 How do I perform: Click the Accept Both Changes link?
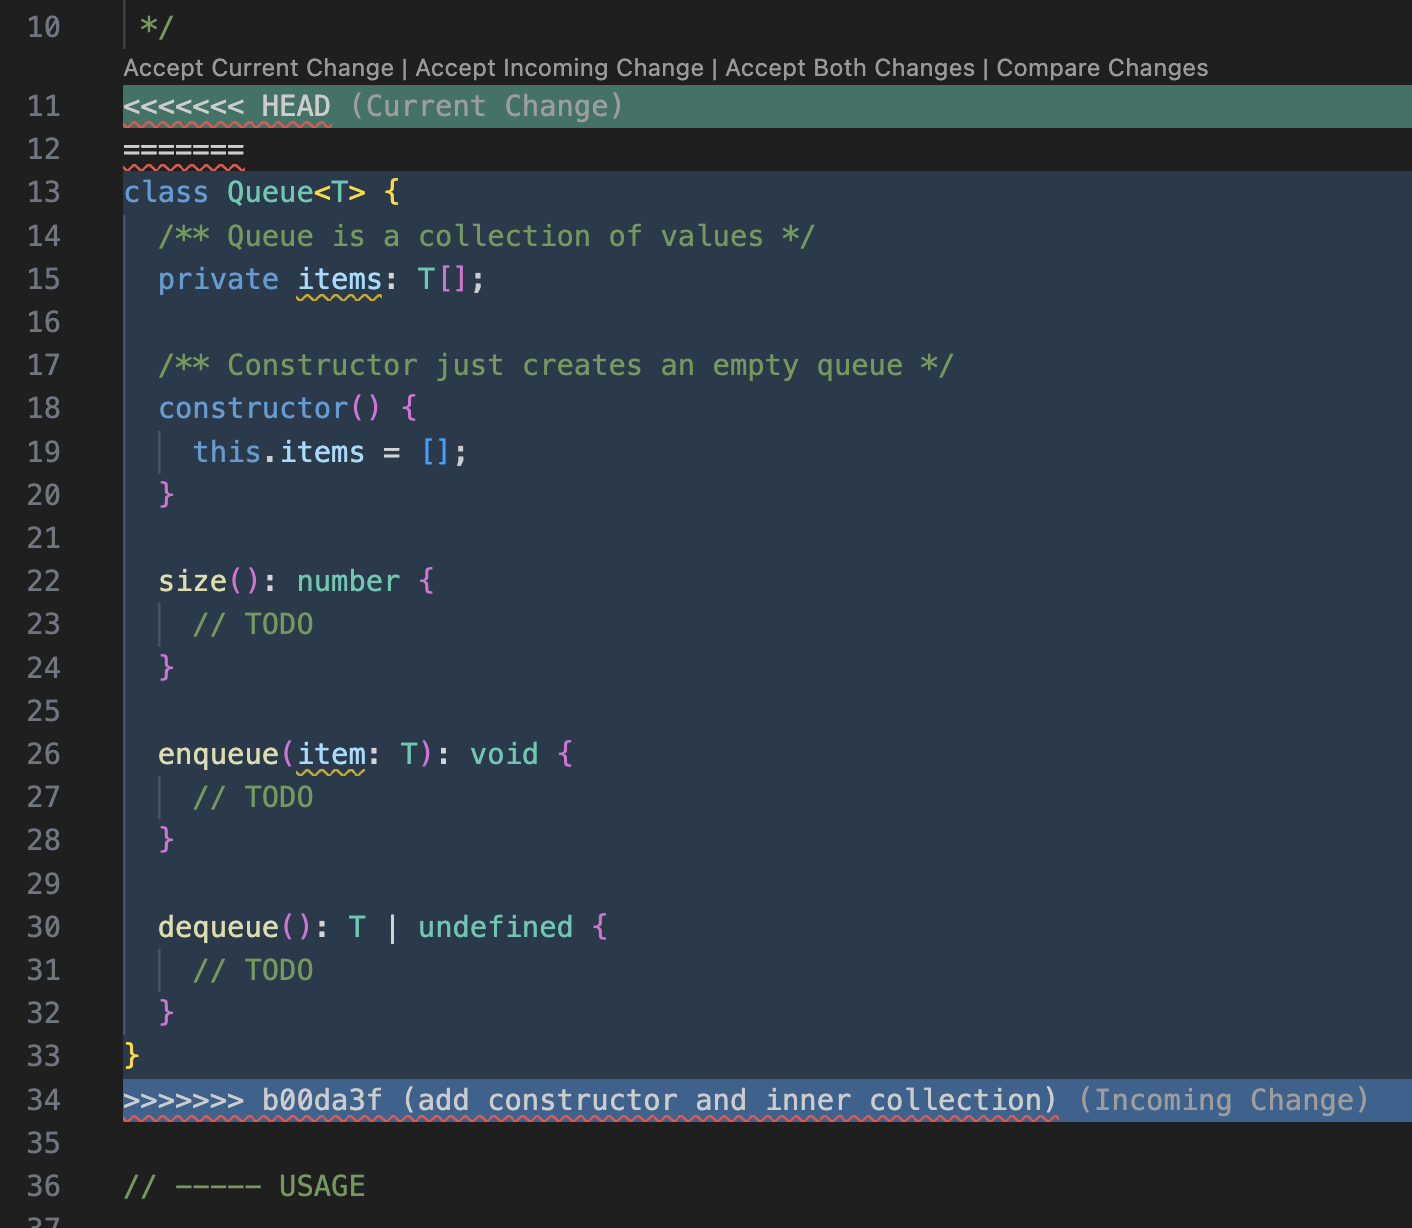tap(851, 68)
